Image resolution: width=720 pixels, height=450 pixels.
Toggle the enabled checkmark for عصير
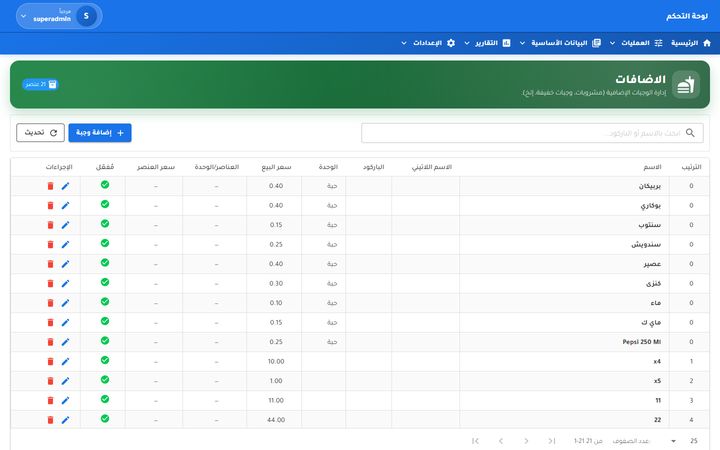[105, 263]
